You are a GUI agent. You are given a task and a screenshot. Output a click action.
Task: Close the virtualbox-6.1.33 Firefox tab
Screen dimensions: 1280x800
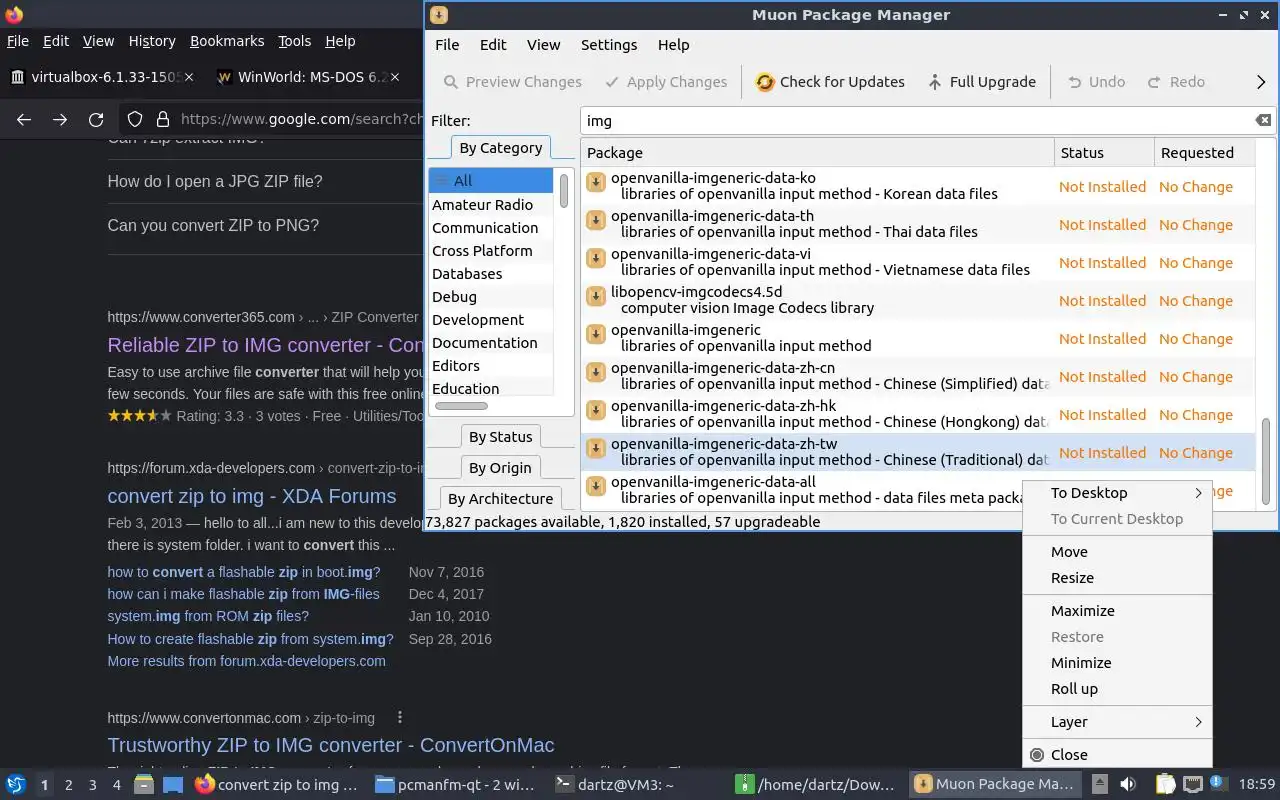(190, 77)
